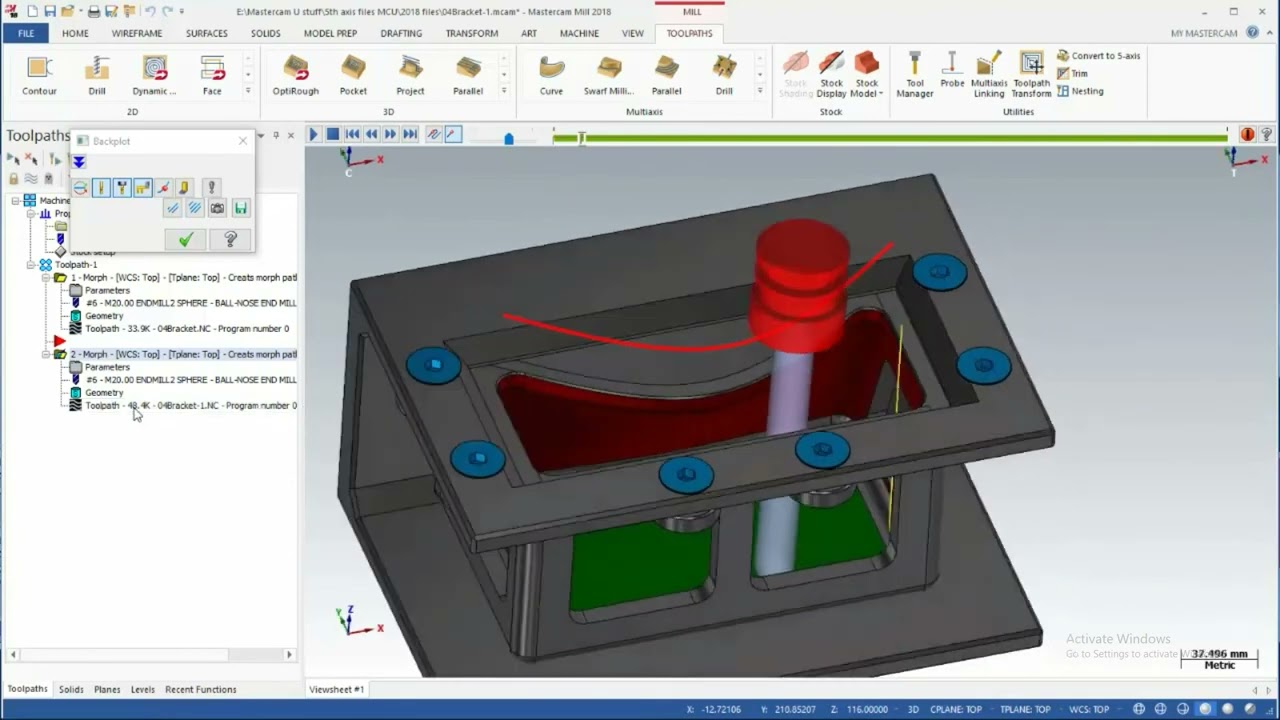Save backplot as geometry (green disk icon)
1280x720 pixels.
[240, 208]
